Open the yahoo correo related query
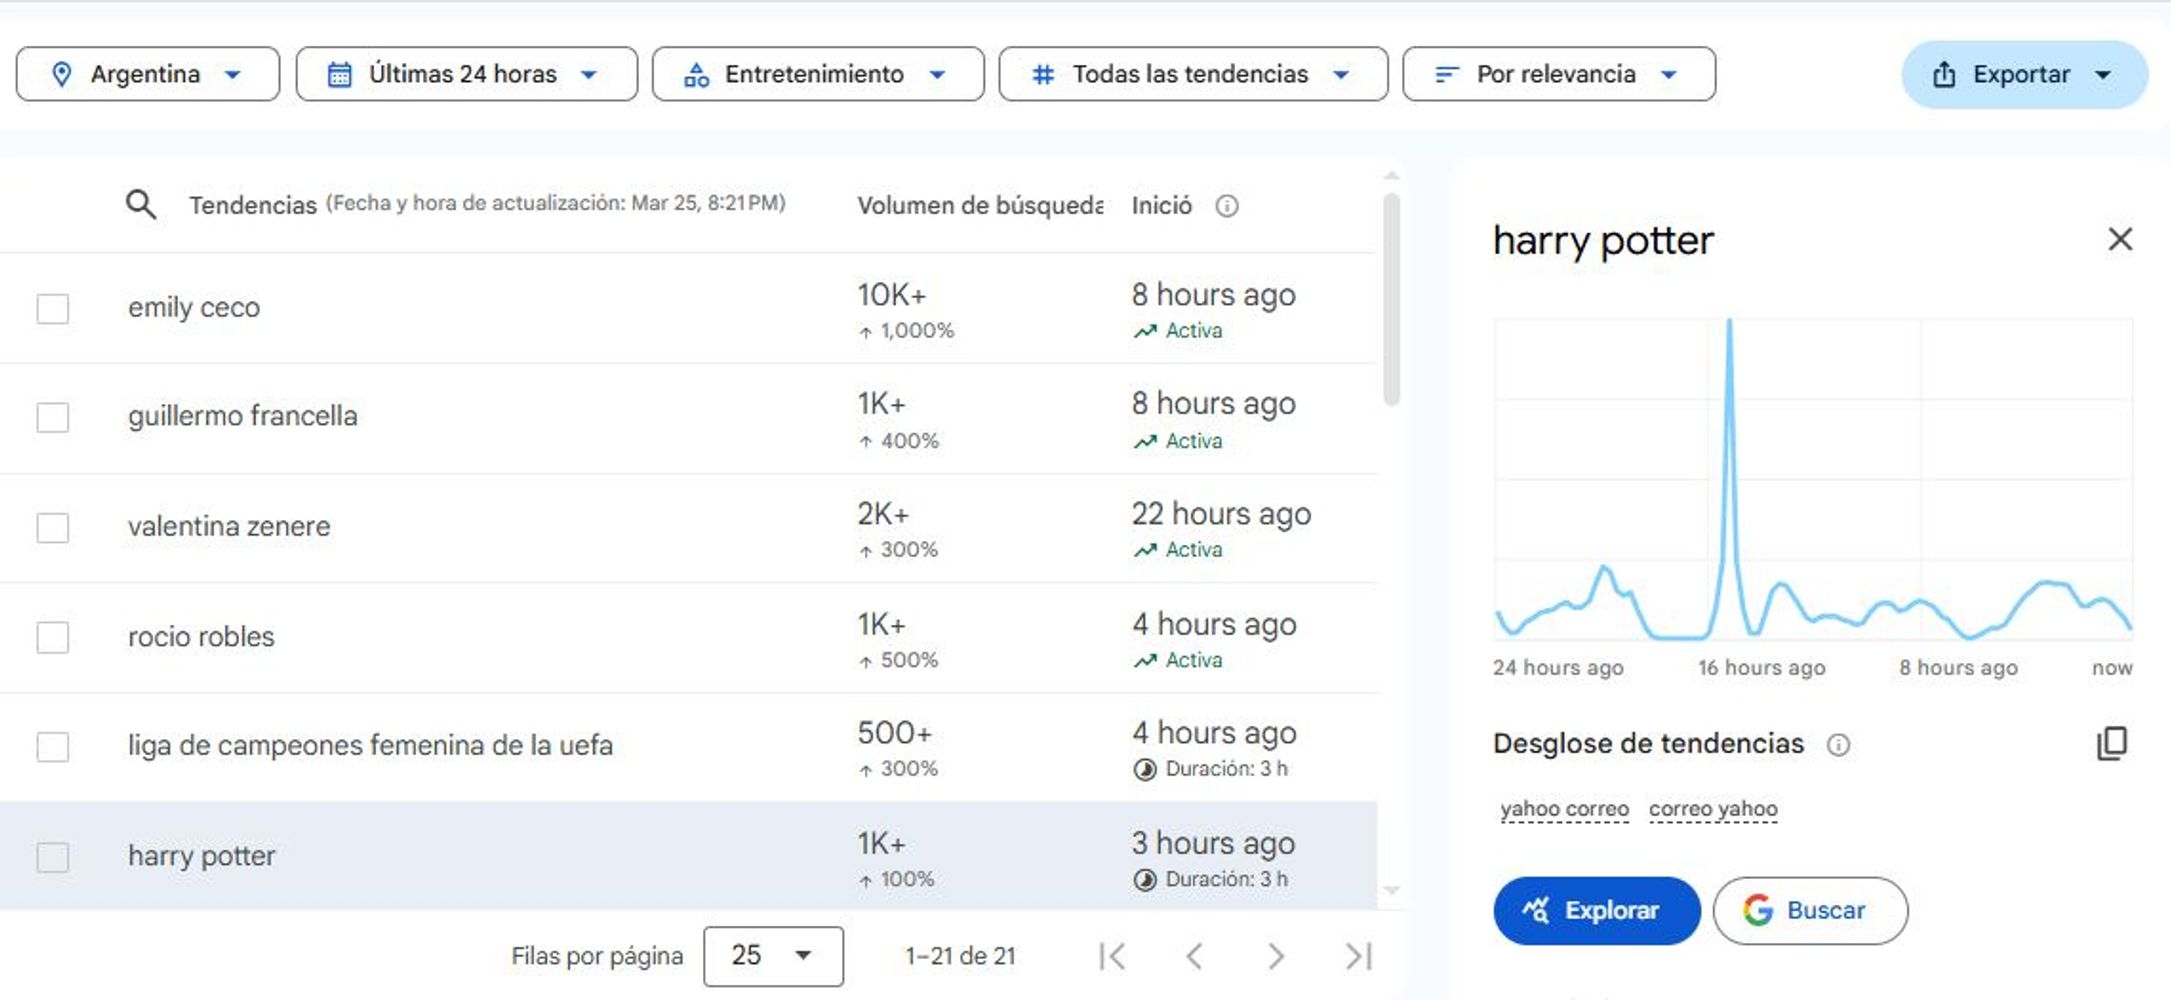2171x1000 pixels. tap(1565, 809)
